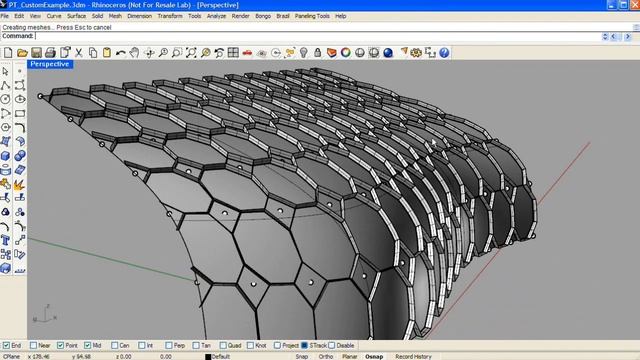Toggle the Project osnap checkbox
The width and height of the screenshot is (640, 360).
point(277,345)
